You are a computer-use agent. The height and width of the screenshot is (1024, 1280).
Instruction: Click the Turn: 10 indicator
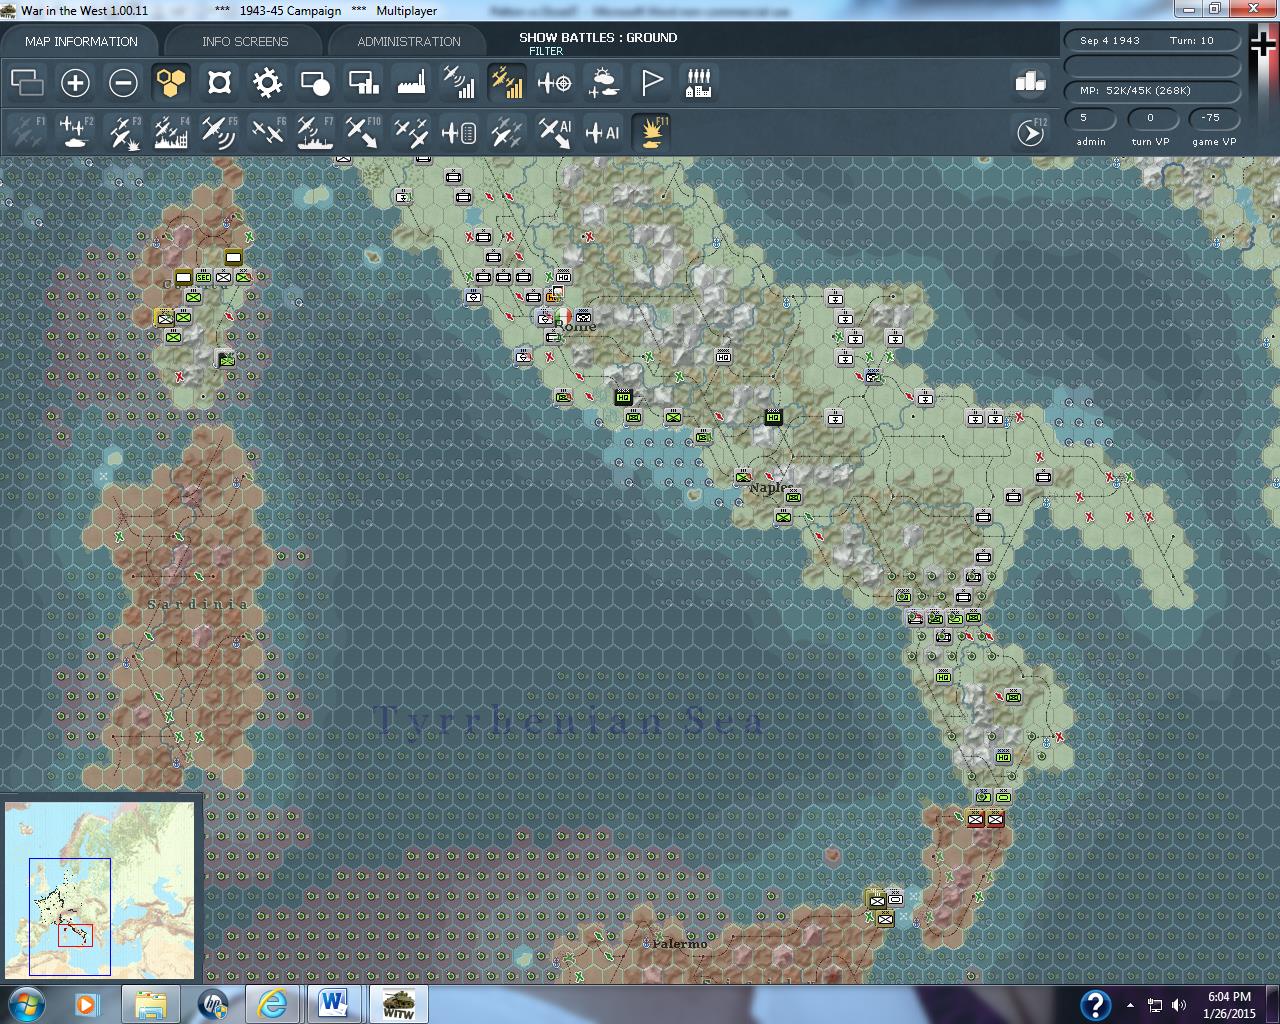click(x=1191, y=41)
